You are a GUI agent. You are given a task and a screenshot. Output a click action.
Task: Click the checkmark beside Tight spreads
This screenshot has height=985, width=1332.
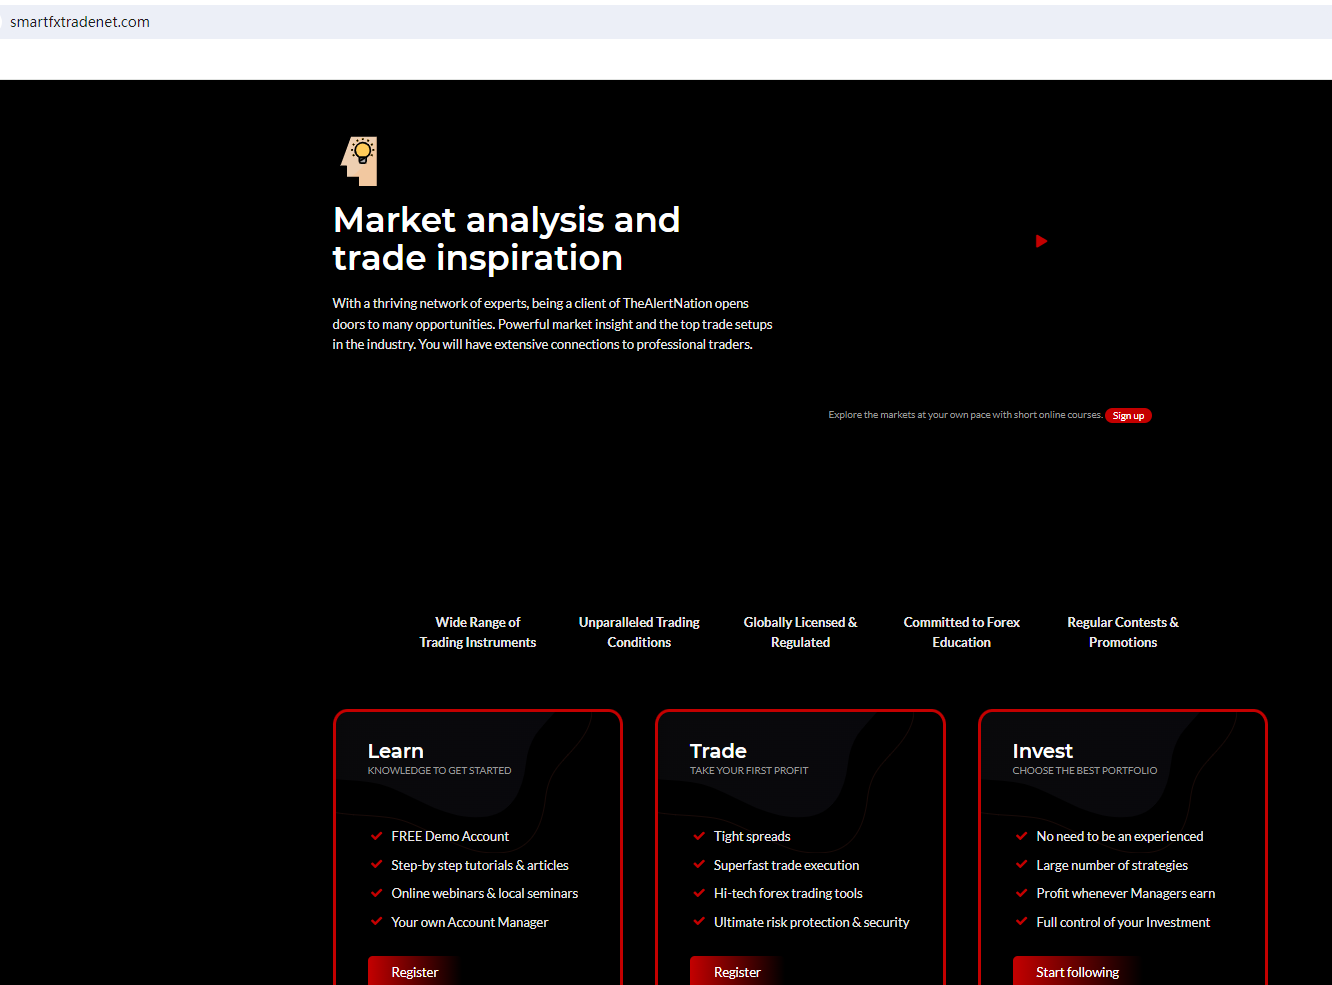point(699,836)
